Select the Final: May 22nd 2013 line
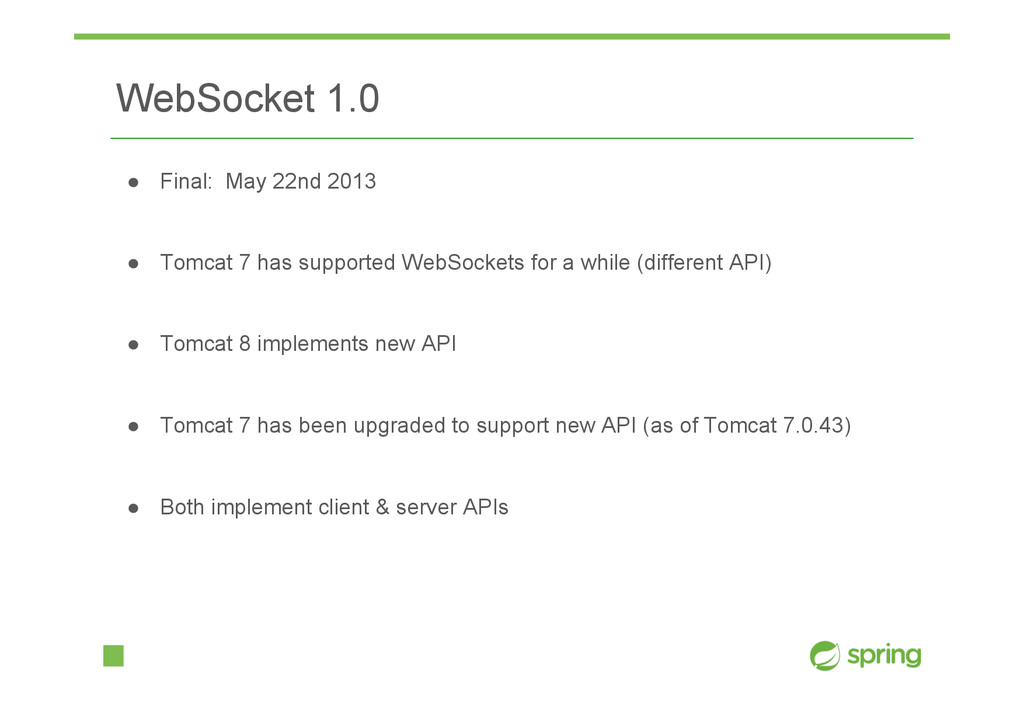 pyautogui.click(x=268, y=181)
